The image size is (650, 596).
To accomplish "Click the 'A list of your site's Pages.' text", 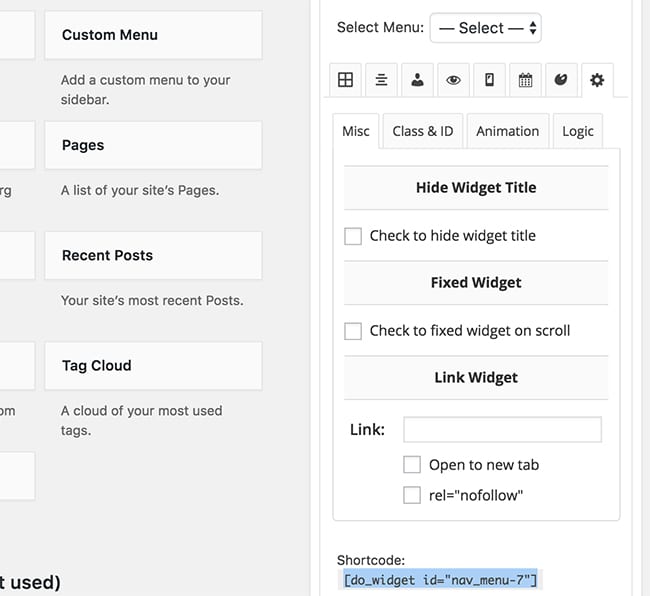I will (140, 190).
